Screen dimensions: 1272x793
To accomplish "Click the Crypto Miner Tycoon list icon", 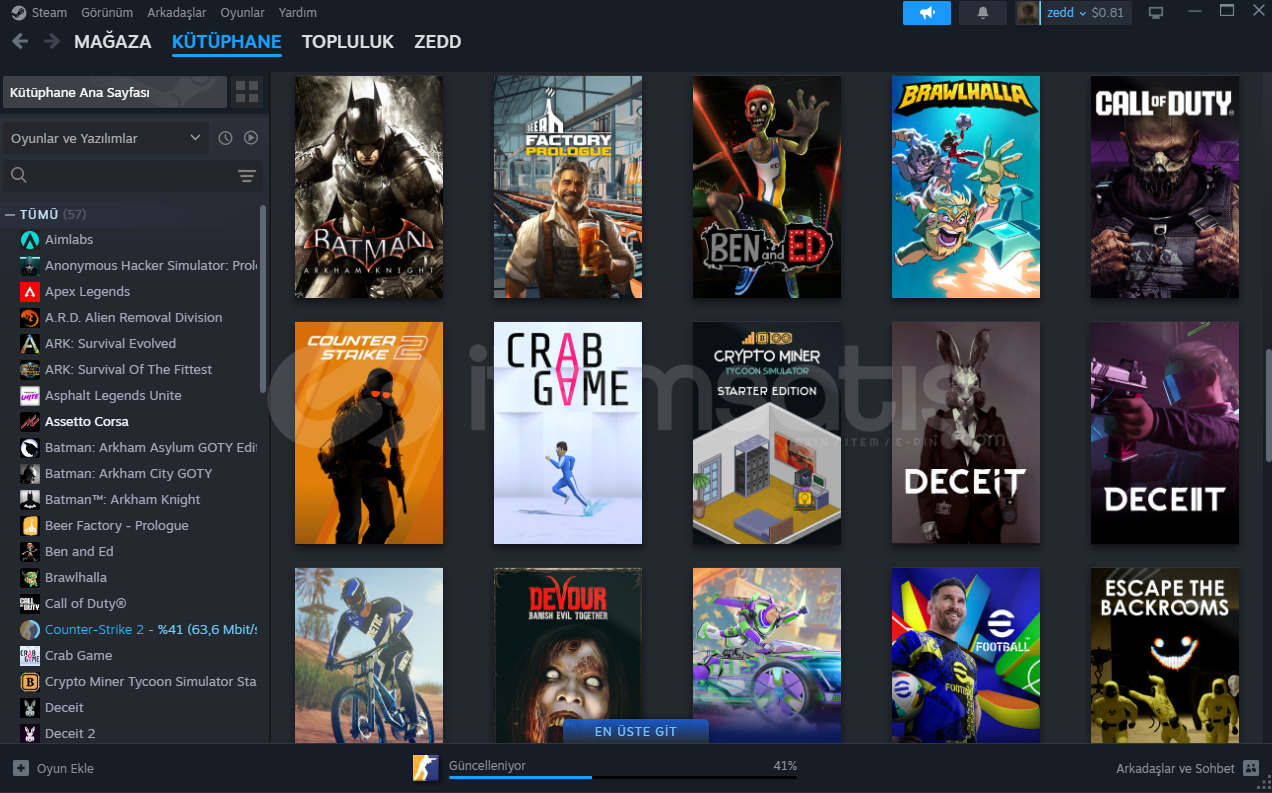I will [30, 682].
